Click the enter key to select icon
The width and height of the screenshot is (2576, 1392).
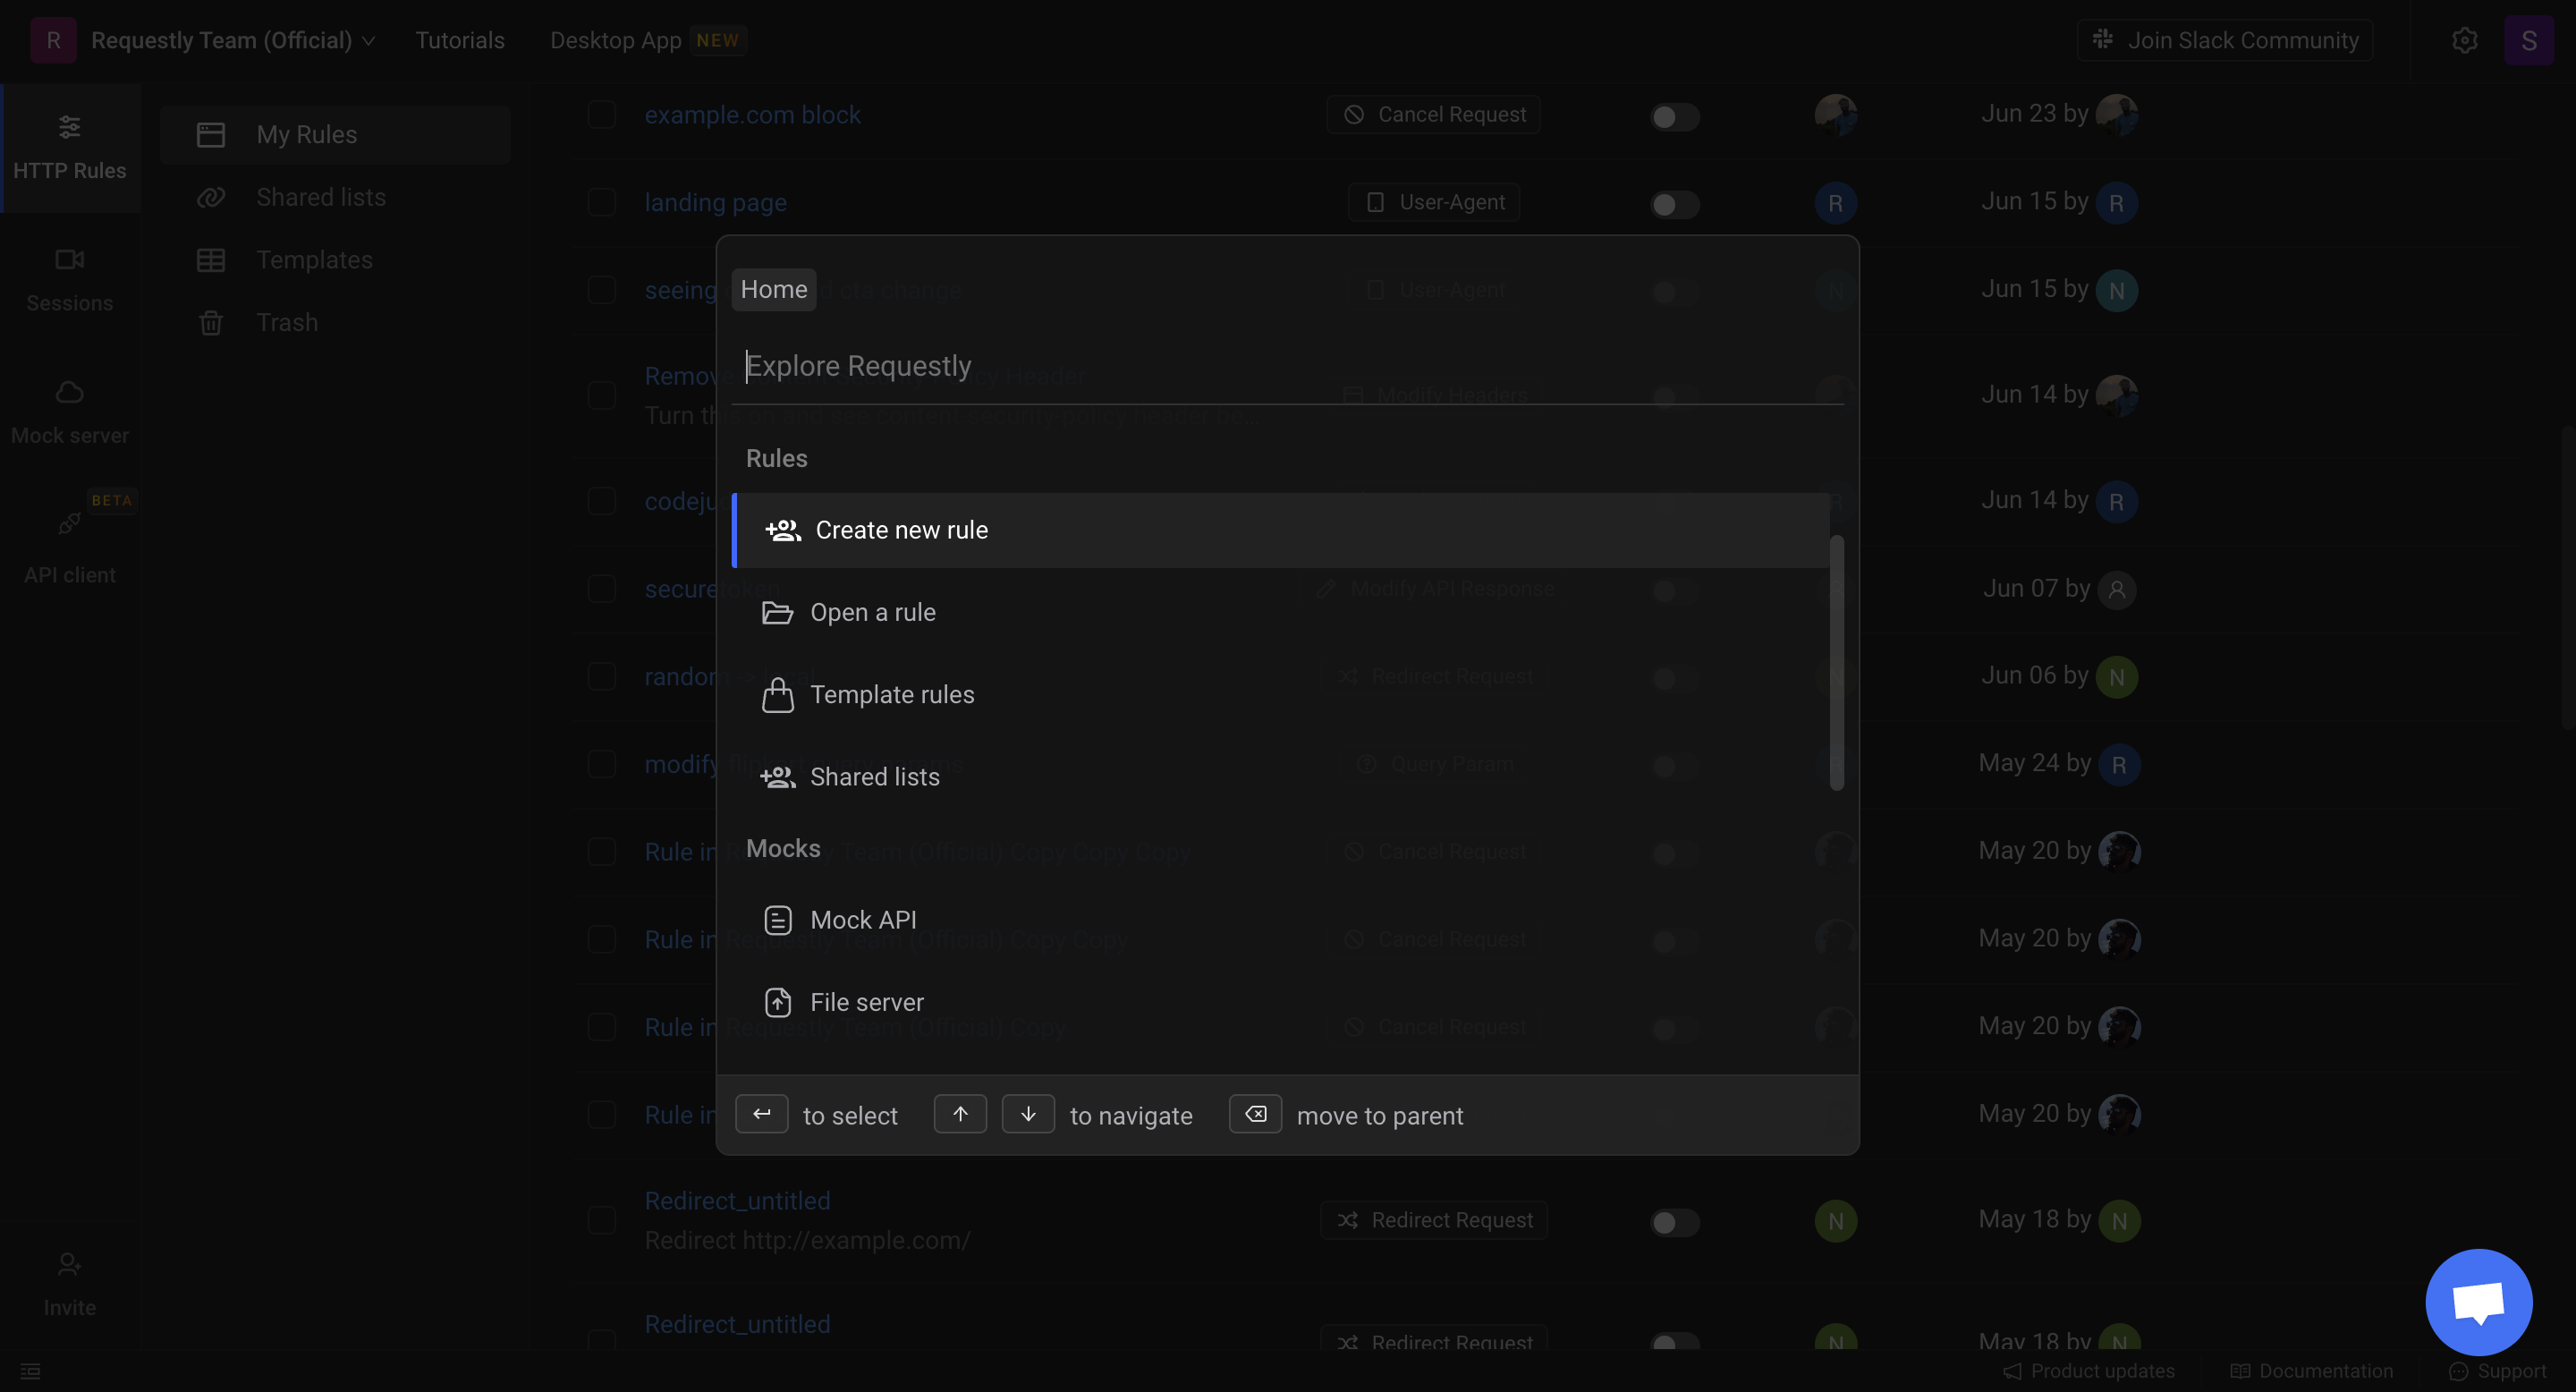pos(761,1114)
